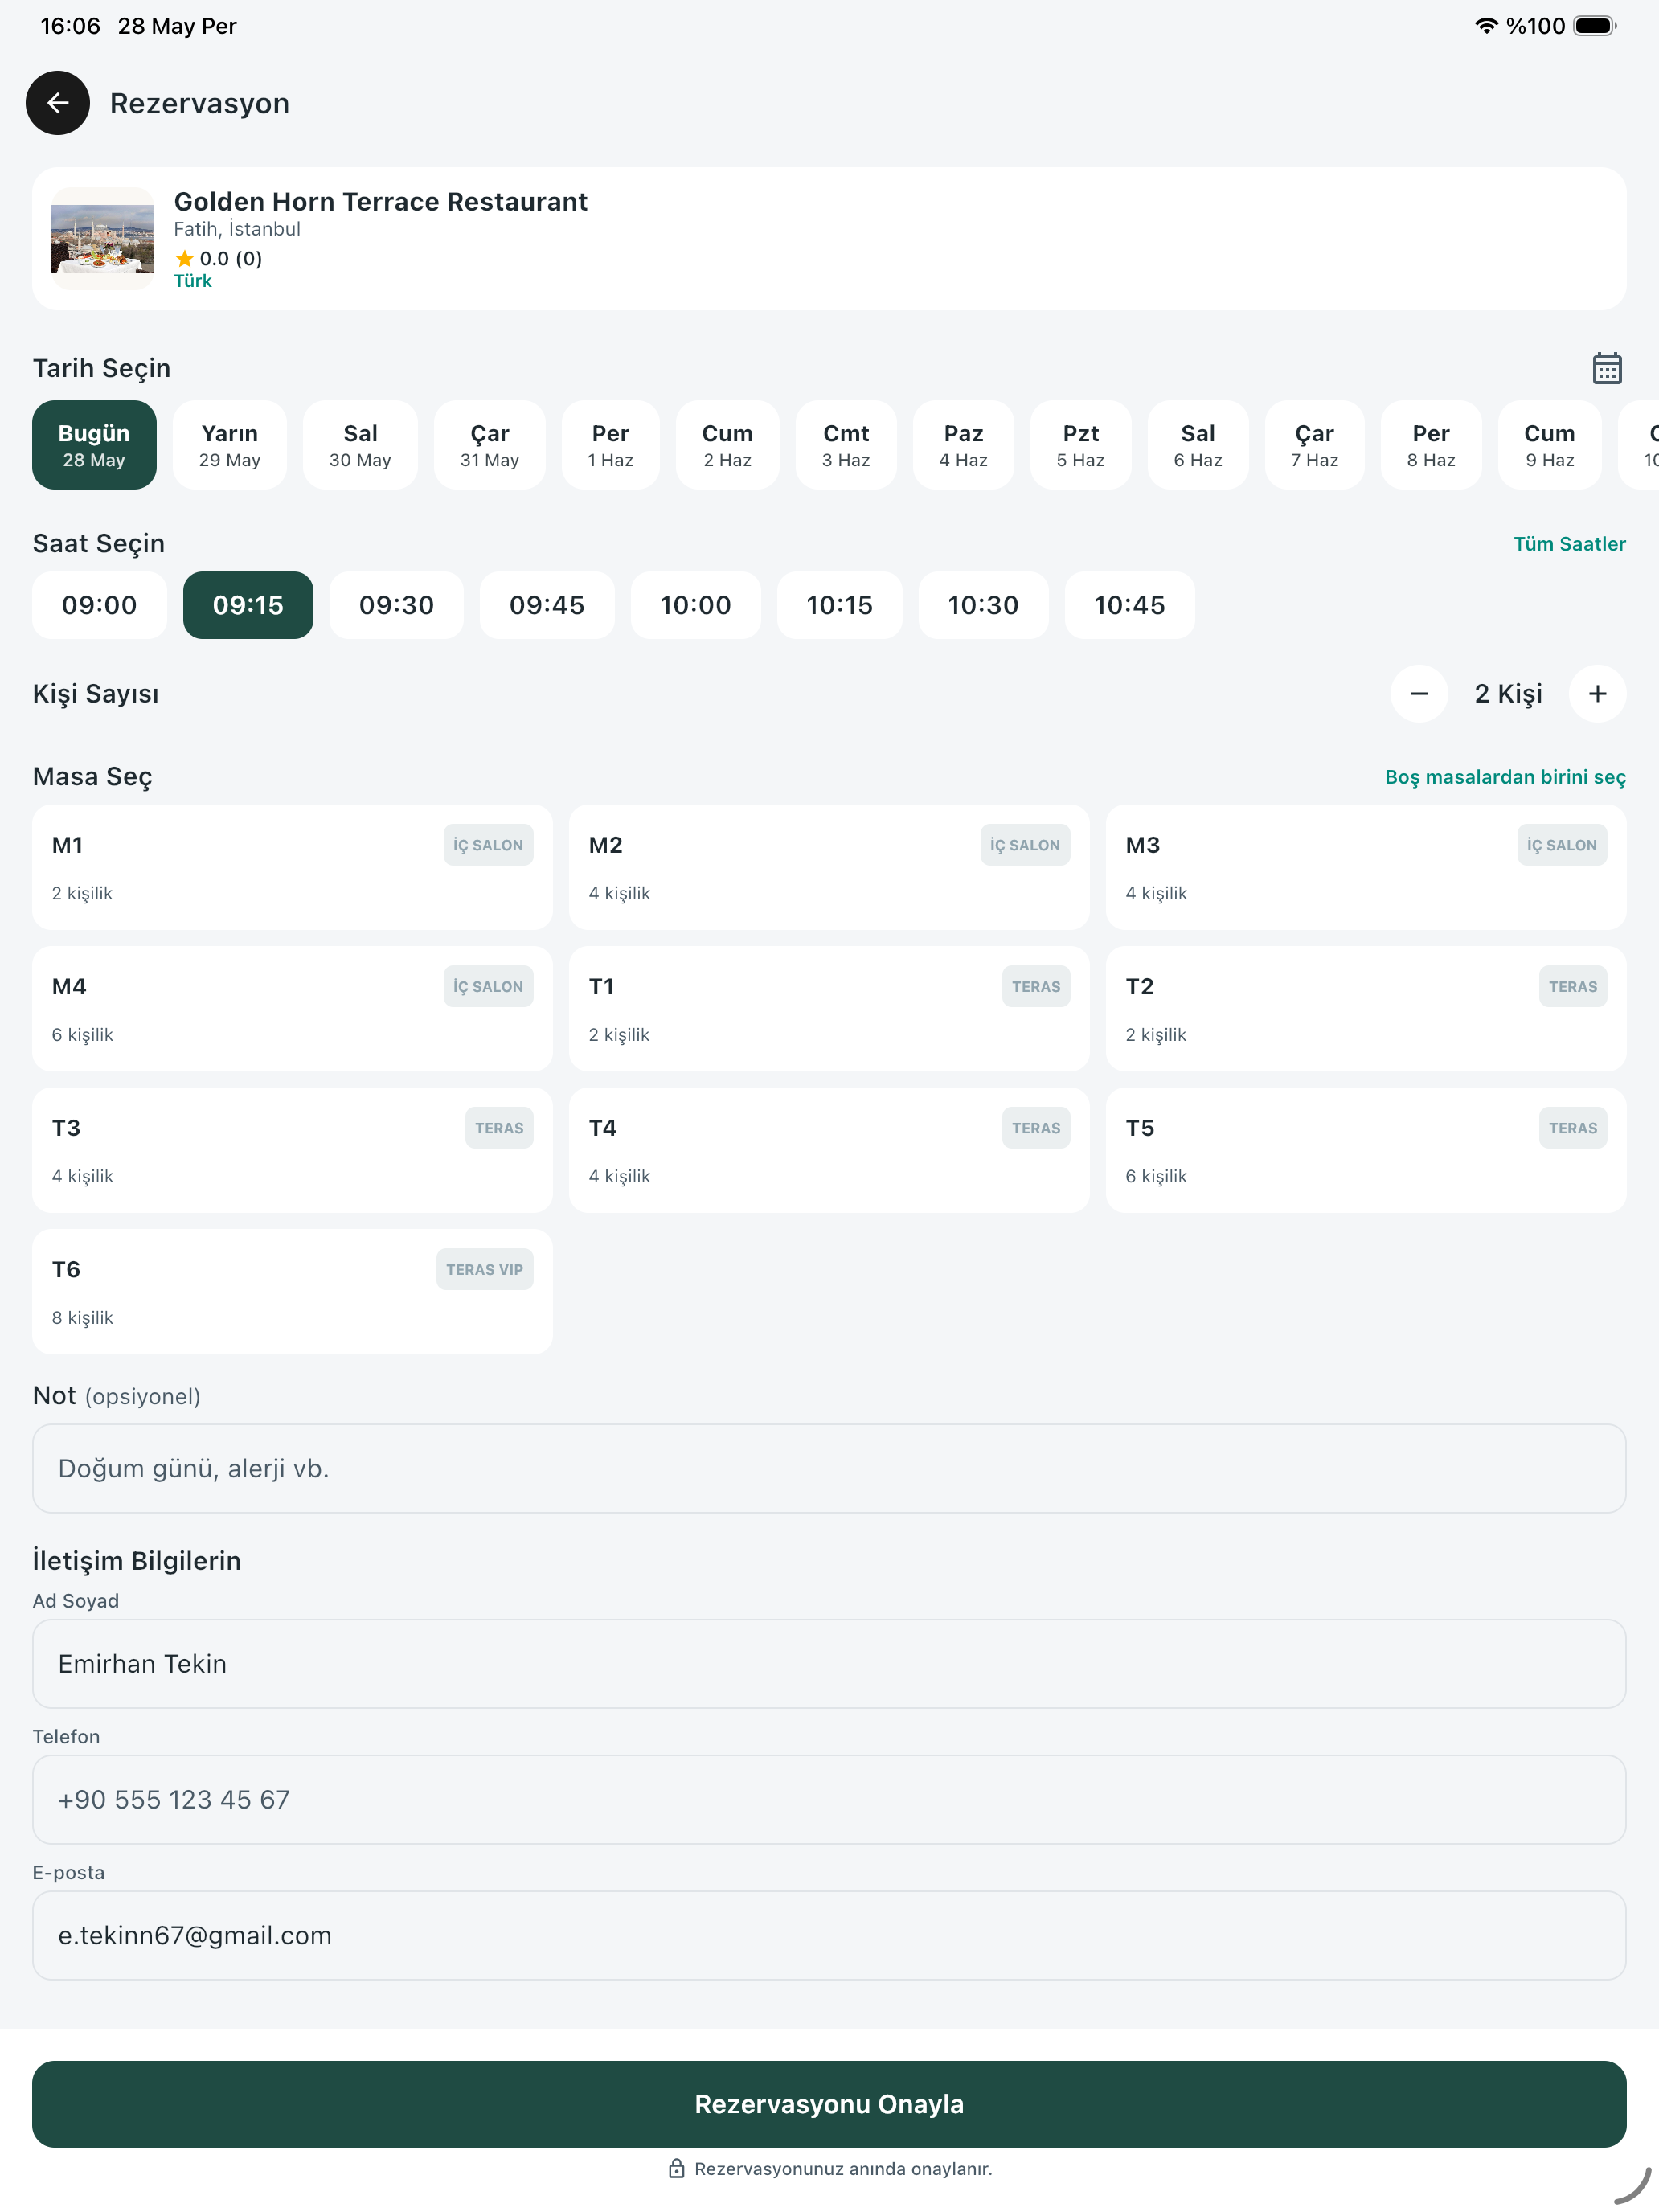1659x2212 pixels.
Task: Select the Cmt 3 Haz date
Action: click(846, 445)
